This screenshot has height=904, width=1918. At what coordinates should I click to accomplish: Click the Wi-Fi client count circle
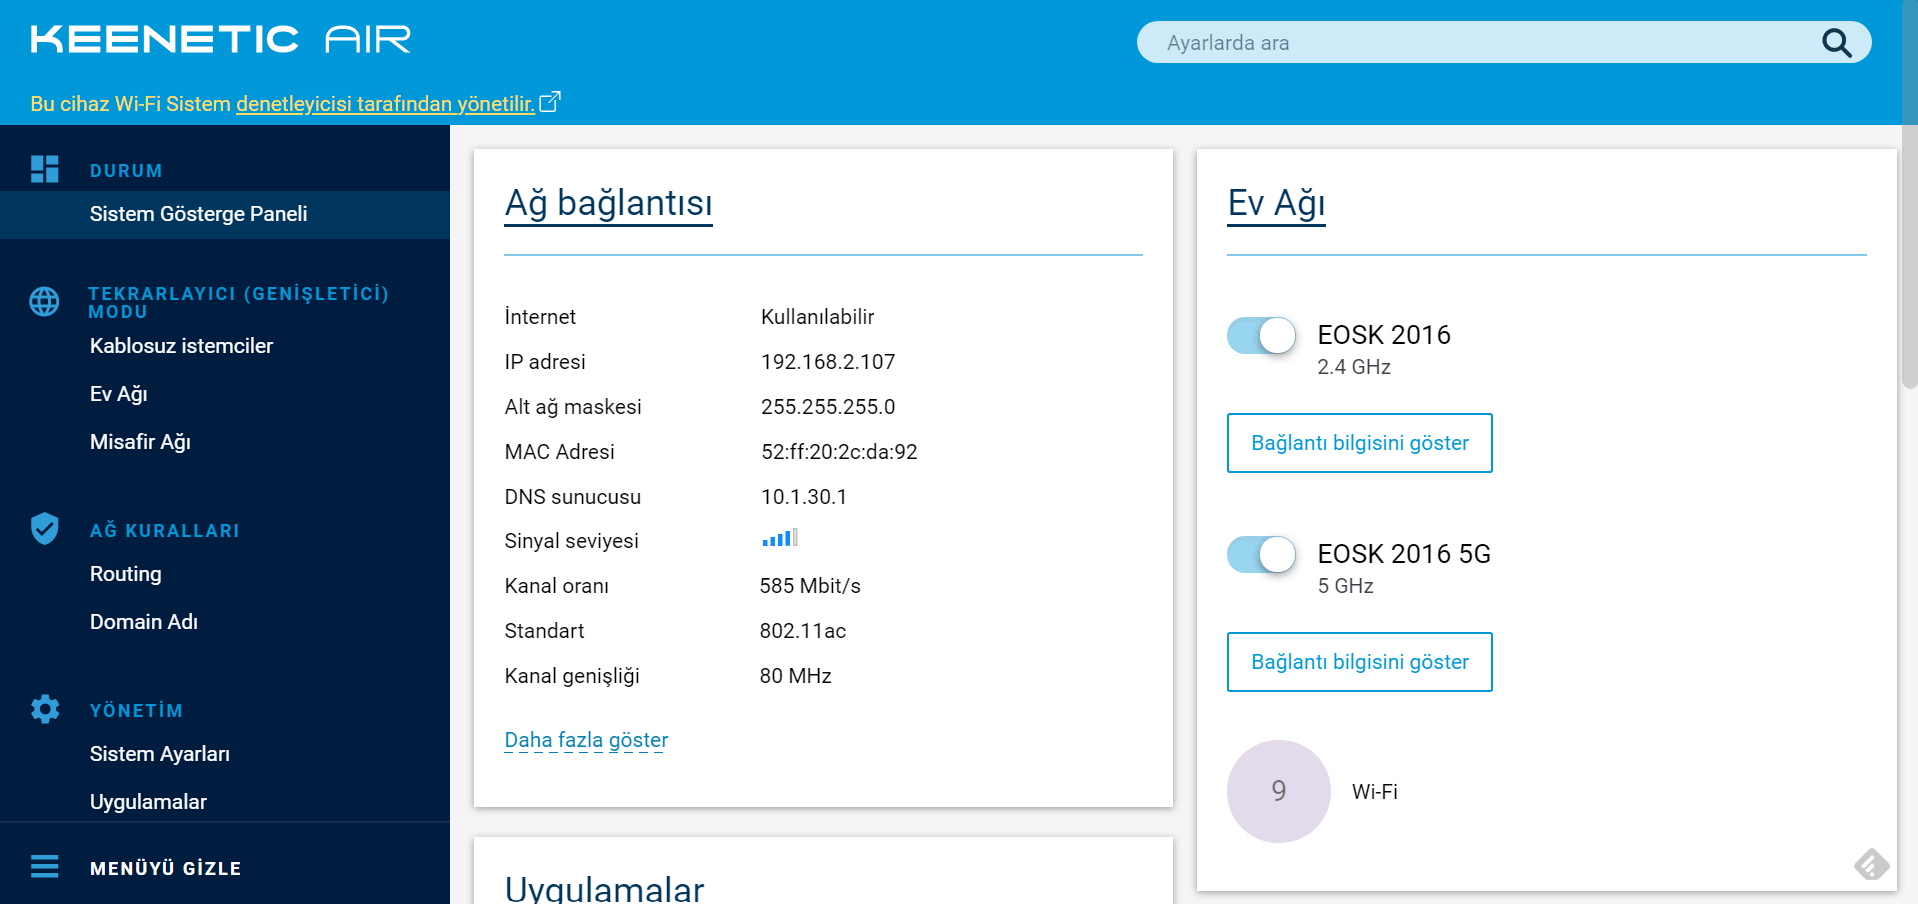[x=1278, y=791]
